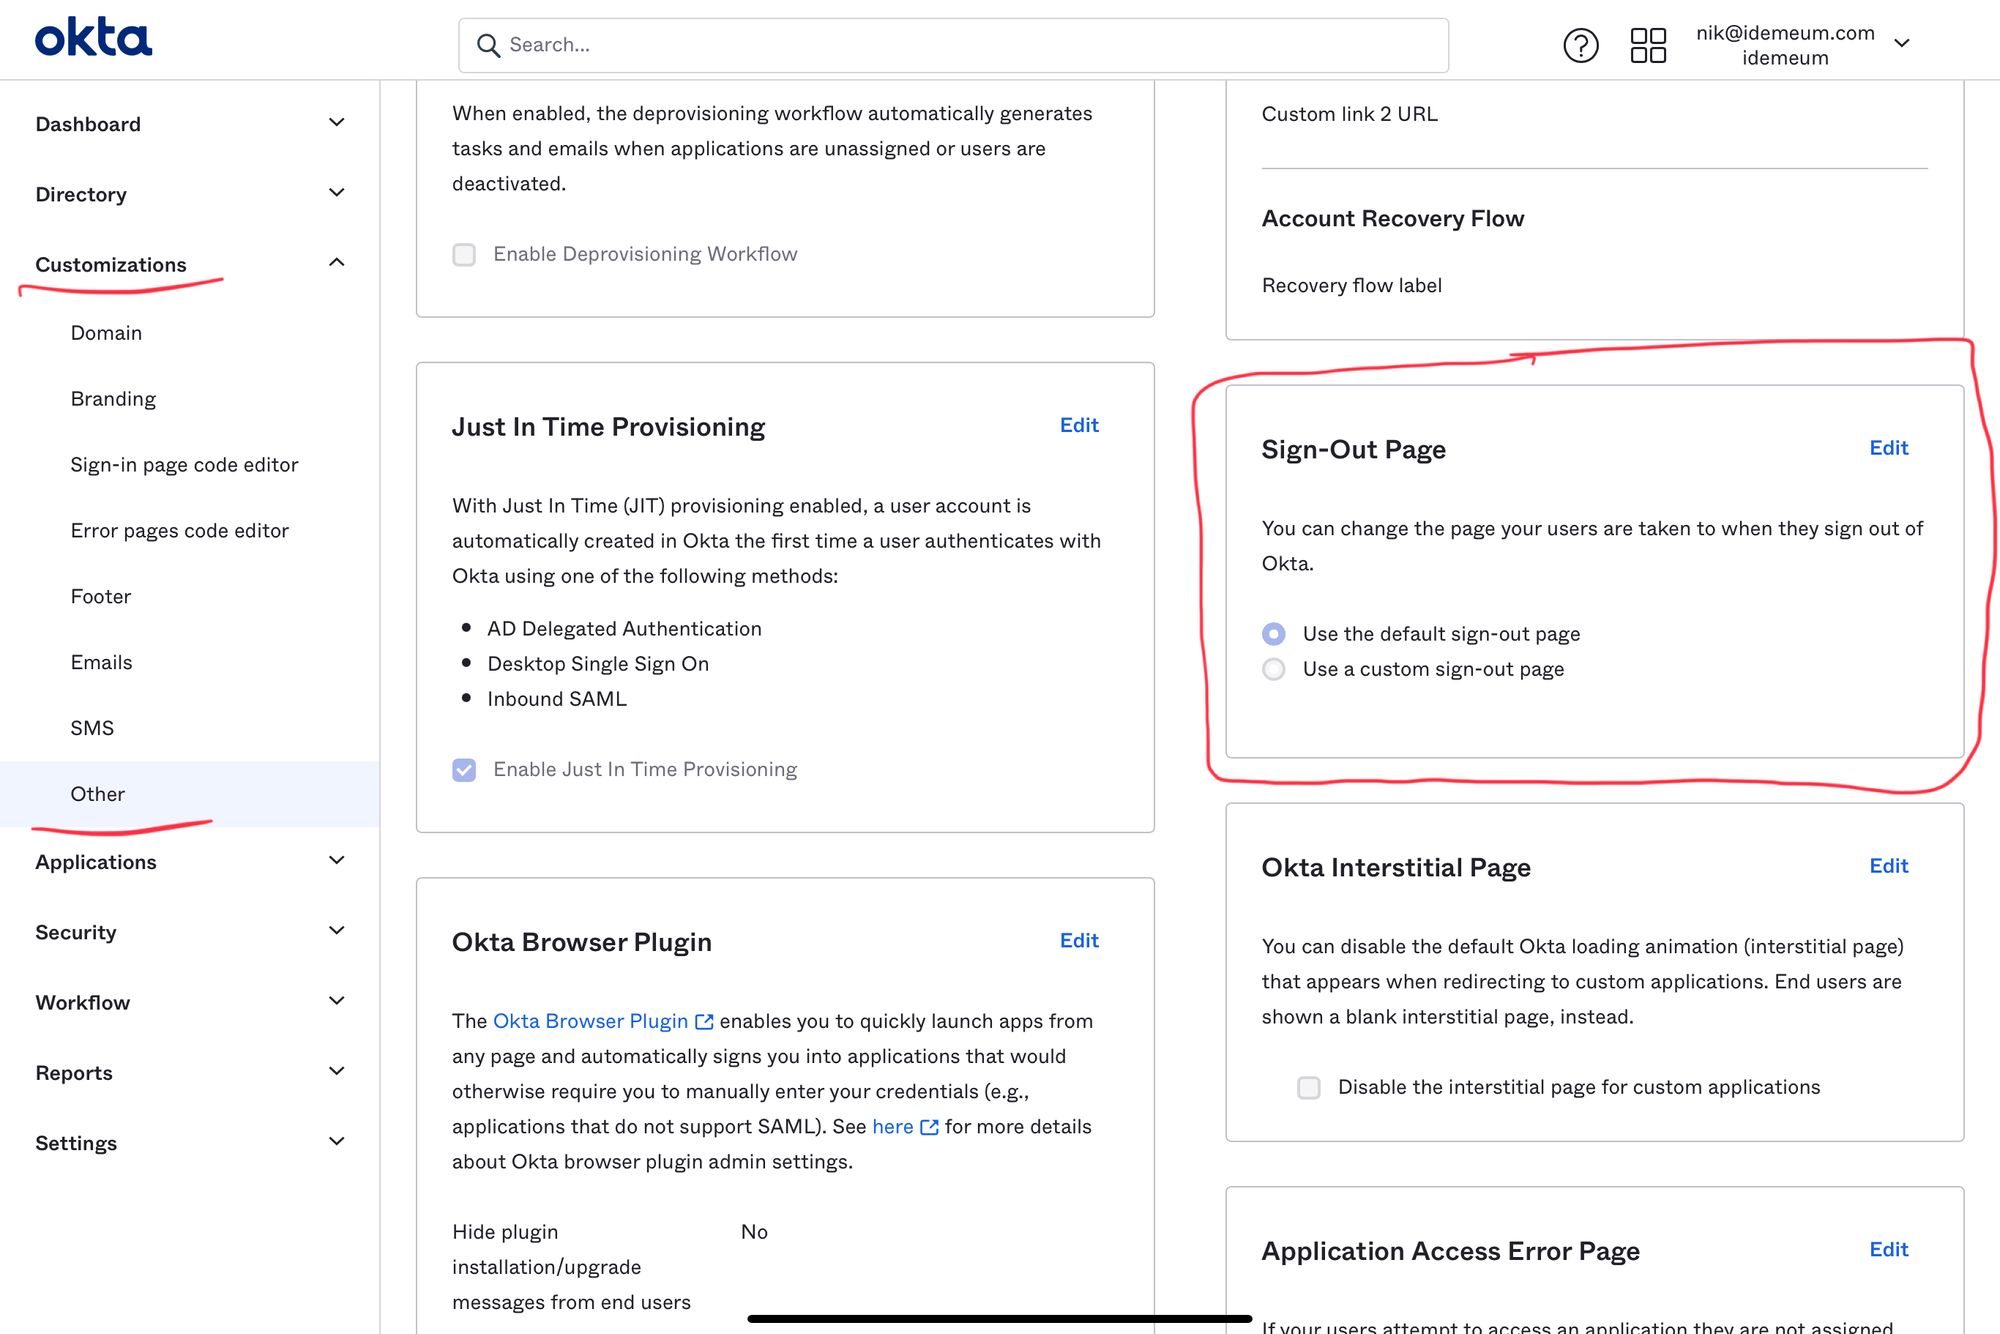
Task: Open Sign-in page code editor
Action: click(x=184, y=465)
